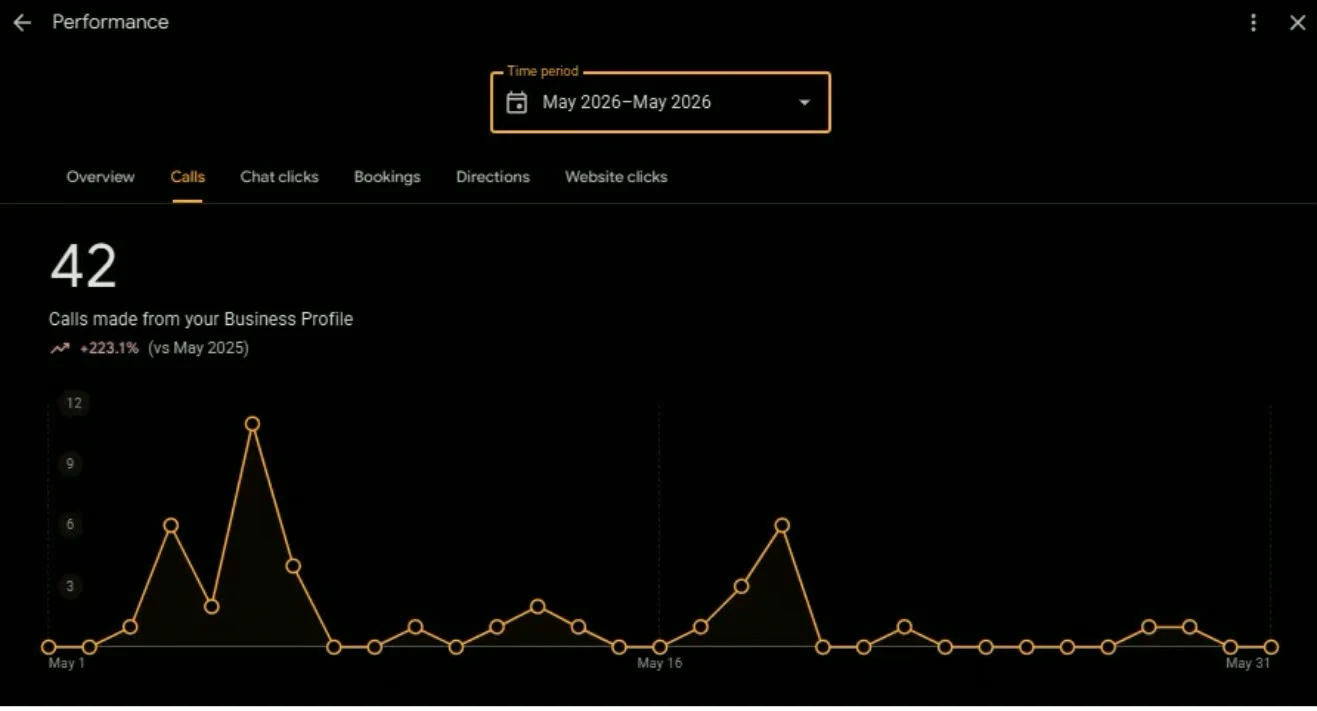Select the highest peak data point on chart
The image size is (1317, 711).
coord(252,424)
